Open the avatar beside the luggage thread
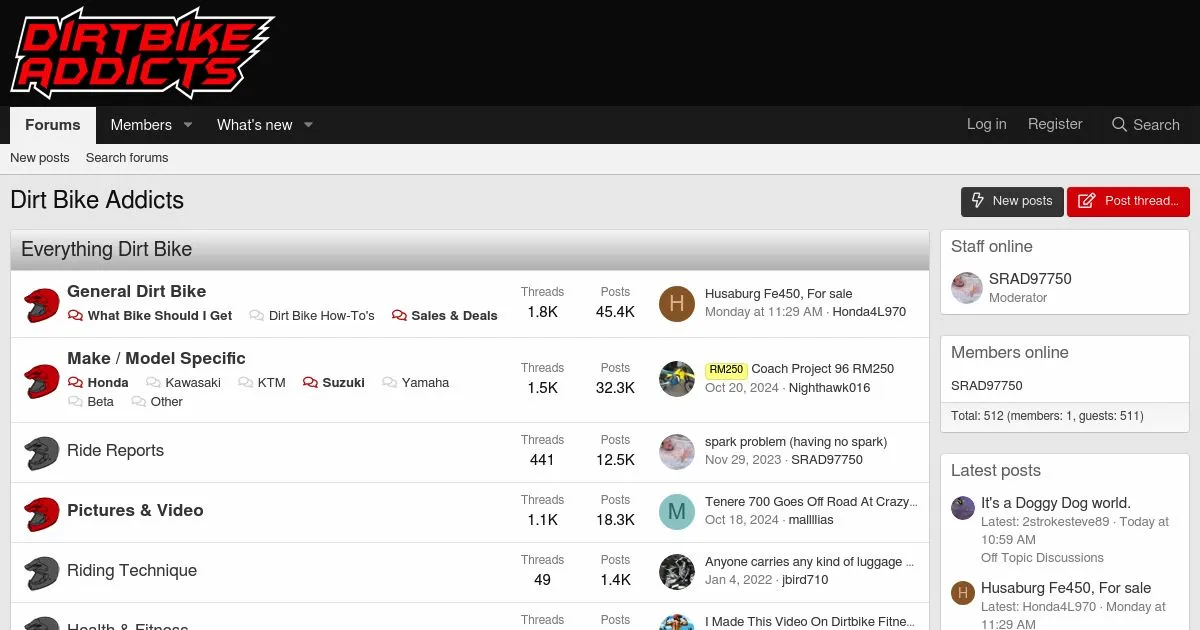 point(677,572)
